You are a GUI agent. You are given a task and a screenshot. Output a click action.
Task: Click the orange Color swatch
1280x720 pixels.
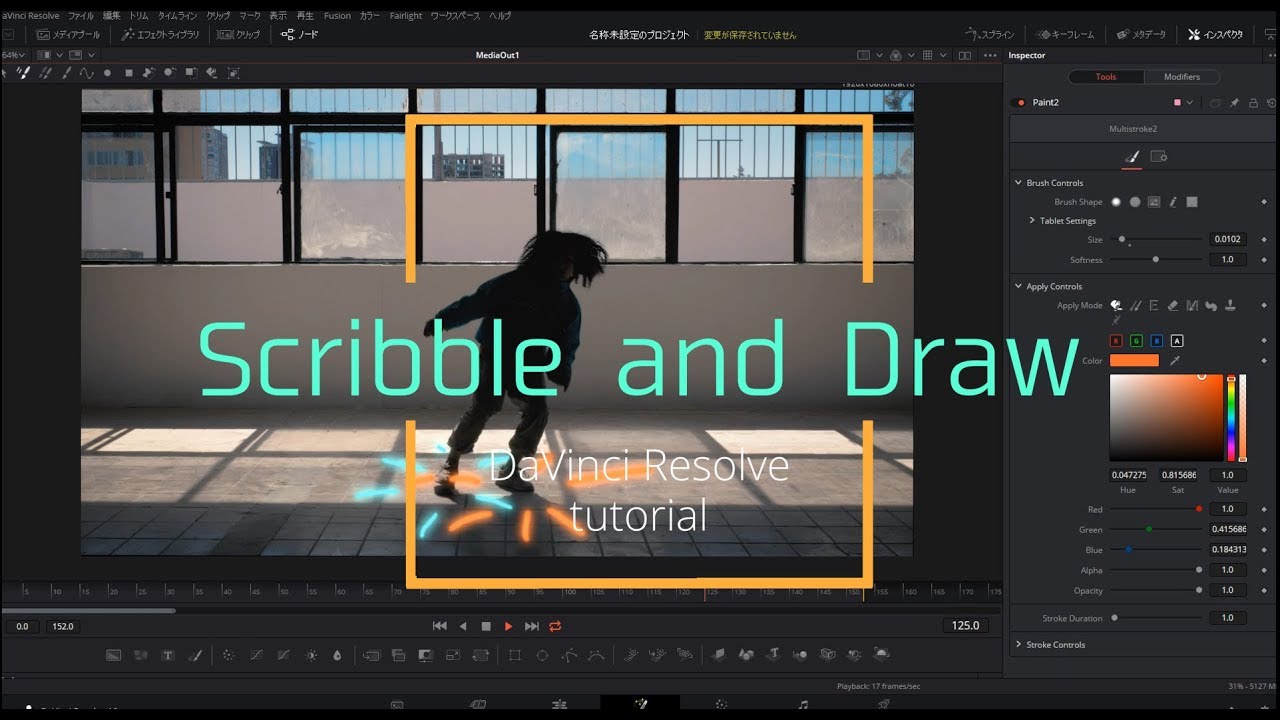(1134, 360)
